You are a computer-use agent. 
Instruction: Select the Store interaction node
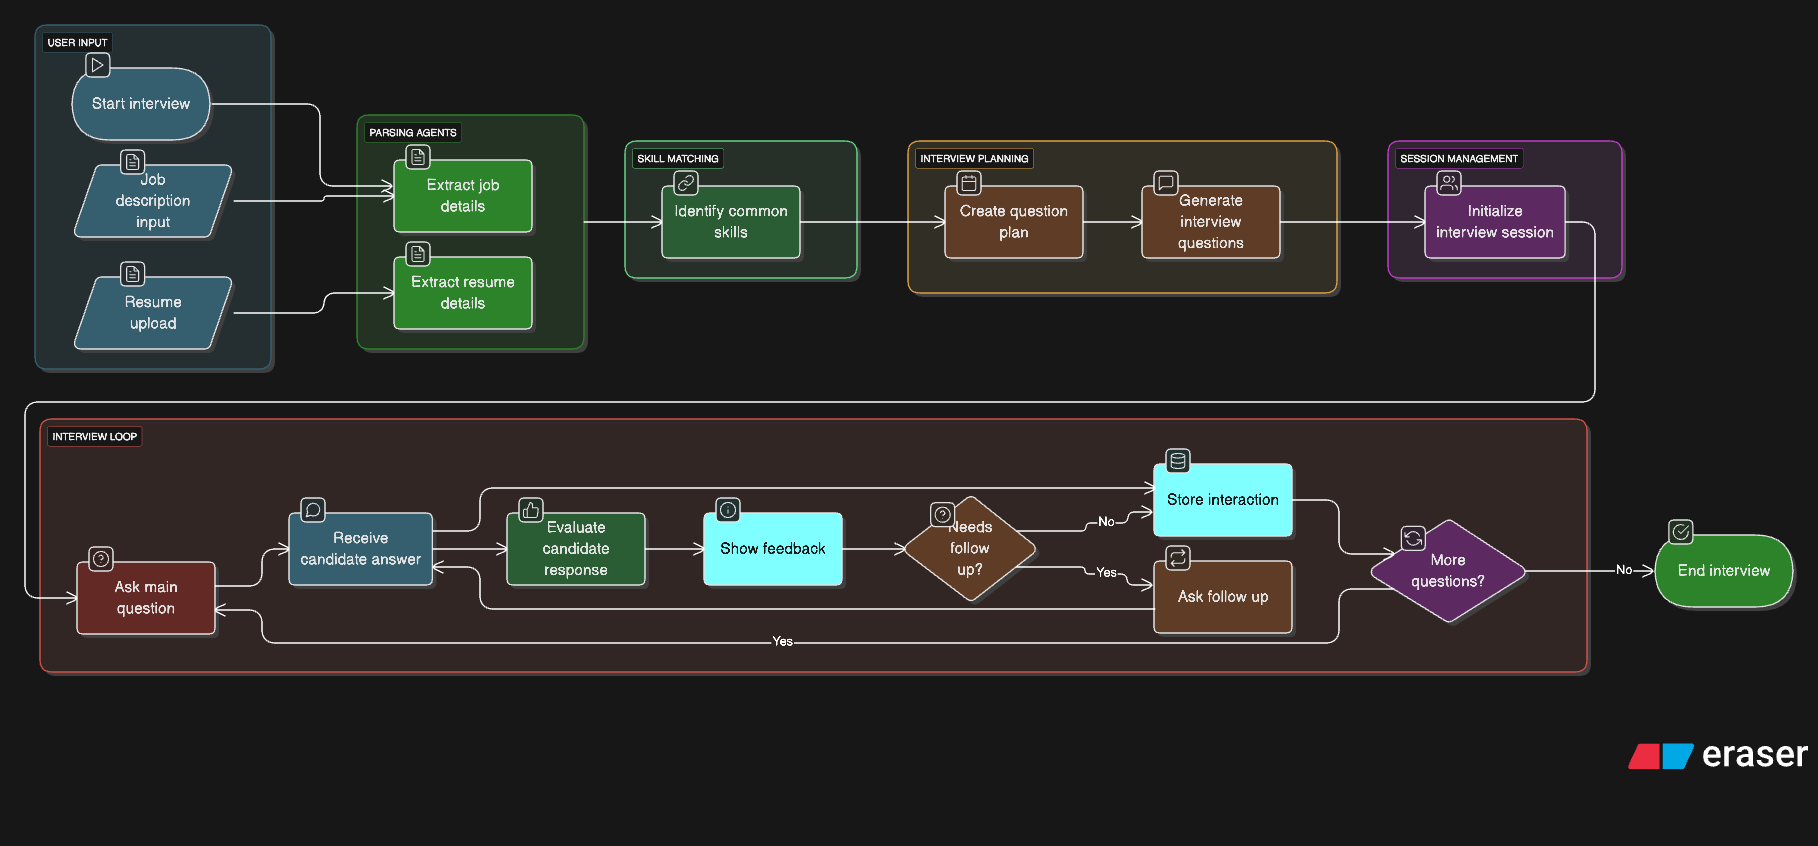(1223, 500)
